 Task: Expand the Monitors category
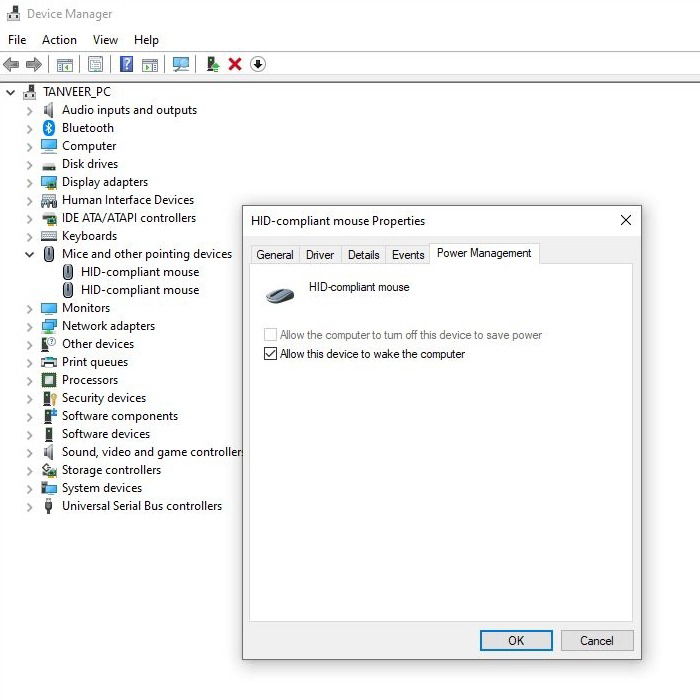29,309
